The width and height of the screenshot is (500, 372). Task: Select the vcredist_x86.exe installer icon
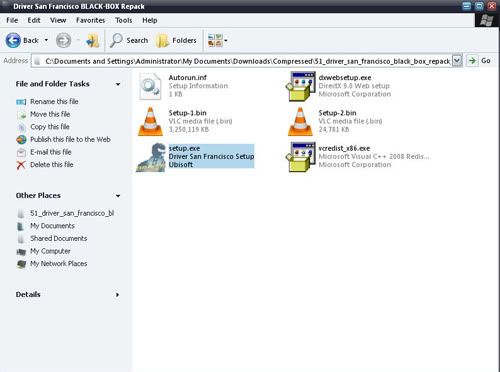coord(301,157)
